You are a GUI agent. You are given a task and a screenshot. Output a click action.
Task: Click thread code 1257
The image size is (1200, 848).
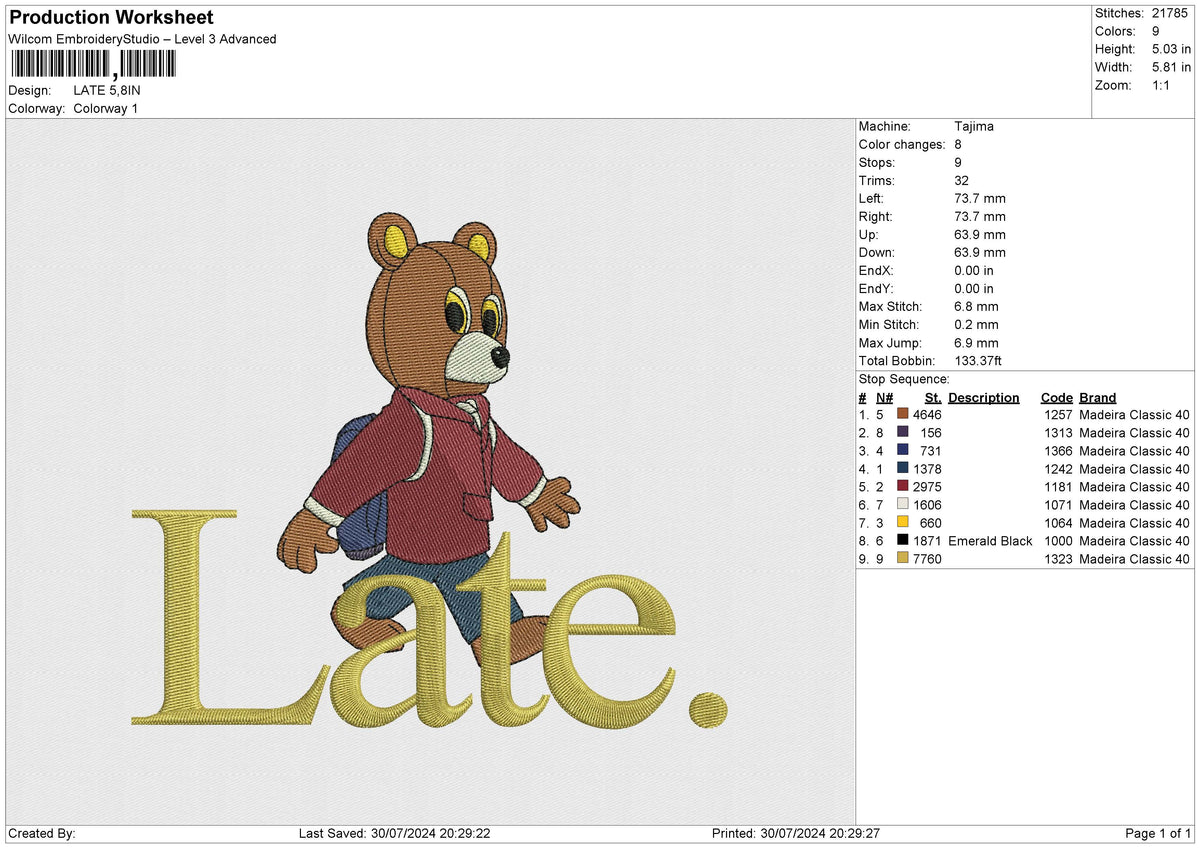tap(1058, 415)
